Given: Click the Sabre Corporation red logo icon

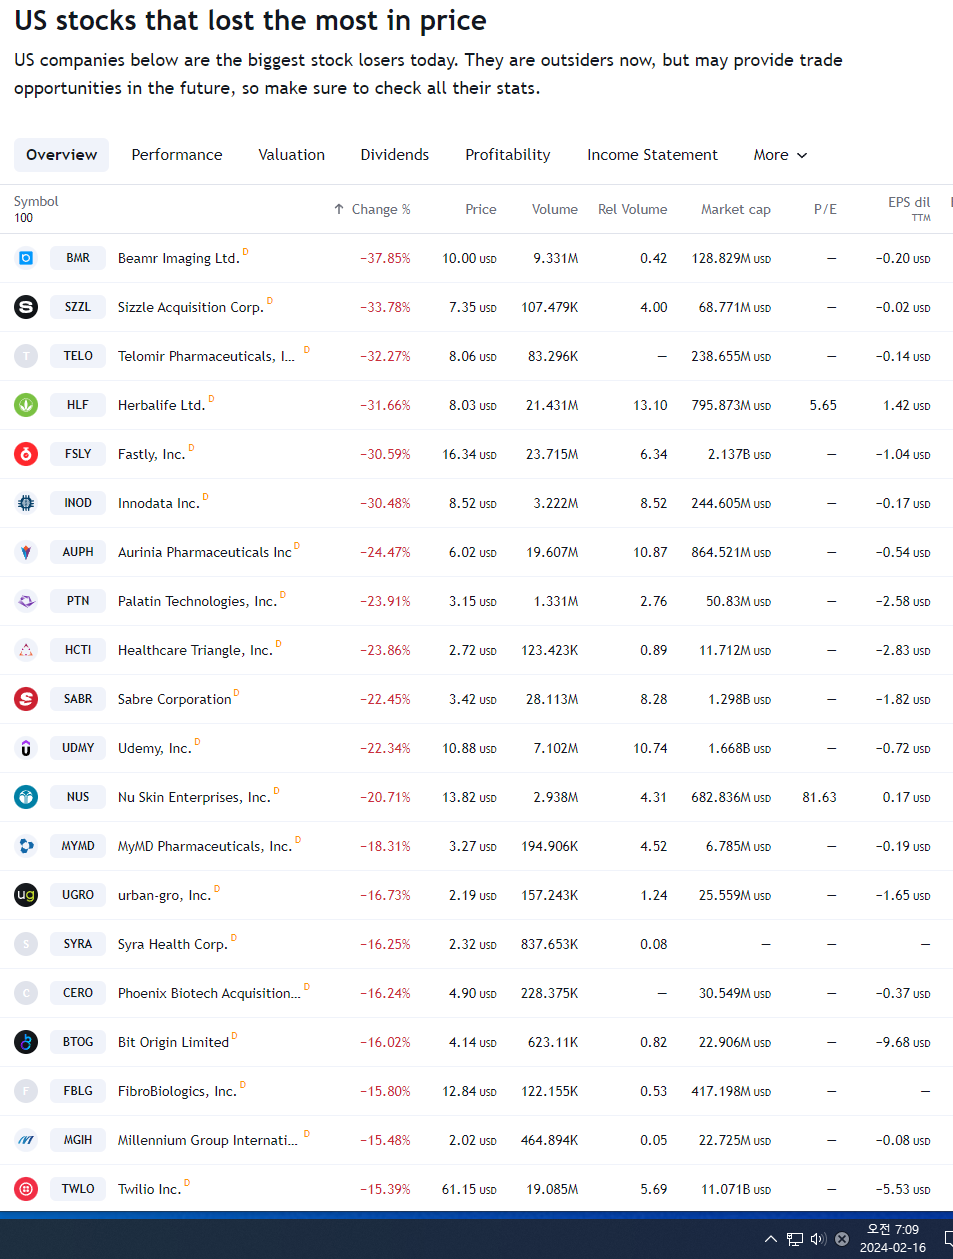Looking at the screenshot, I should [26, 699].
